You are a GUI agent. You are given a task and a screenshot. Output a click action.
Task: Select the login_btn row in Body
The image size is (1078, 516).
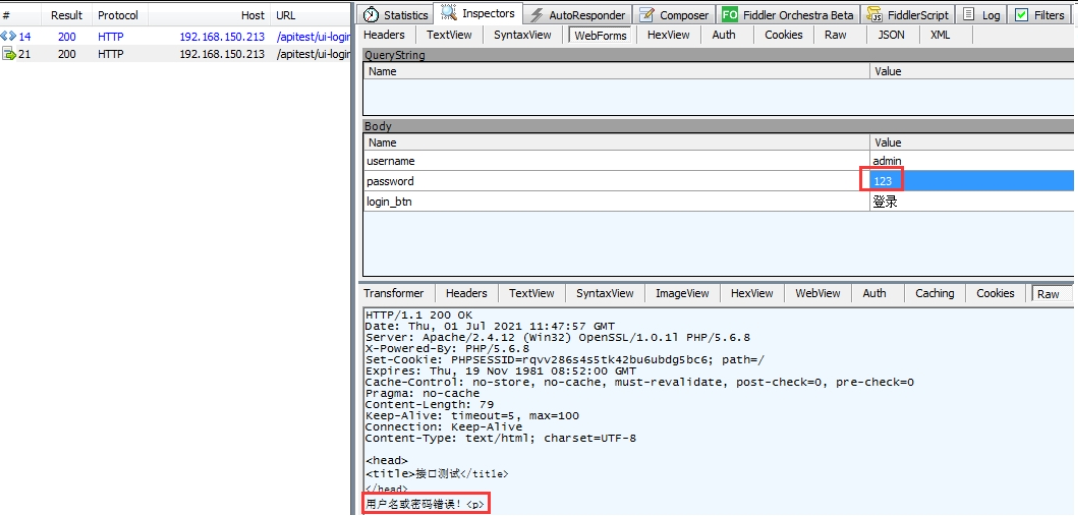(x=718, y=202)
